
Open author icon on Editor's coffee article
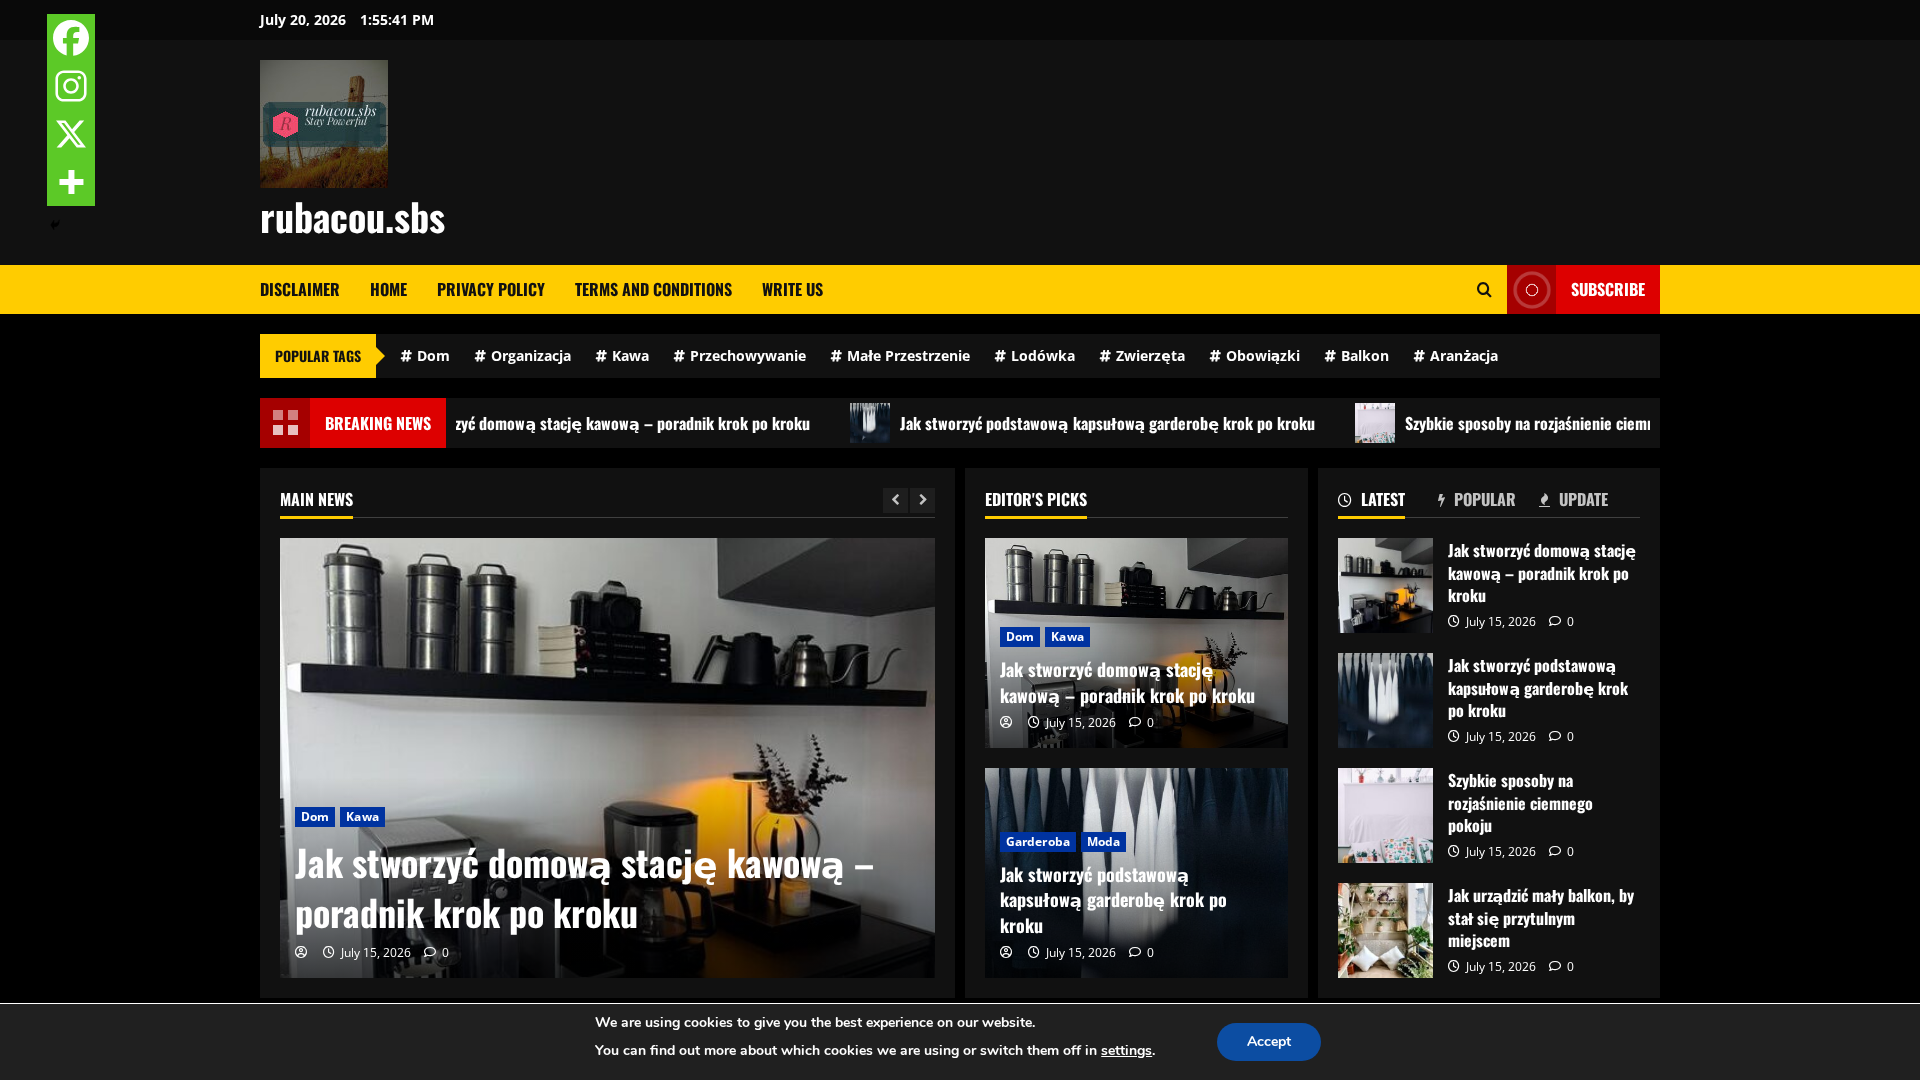click(x=1006, y=722)
